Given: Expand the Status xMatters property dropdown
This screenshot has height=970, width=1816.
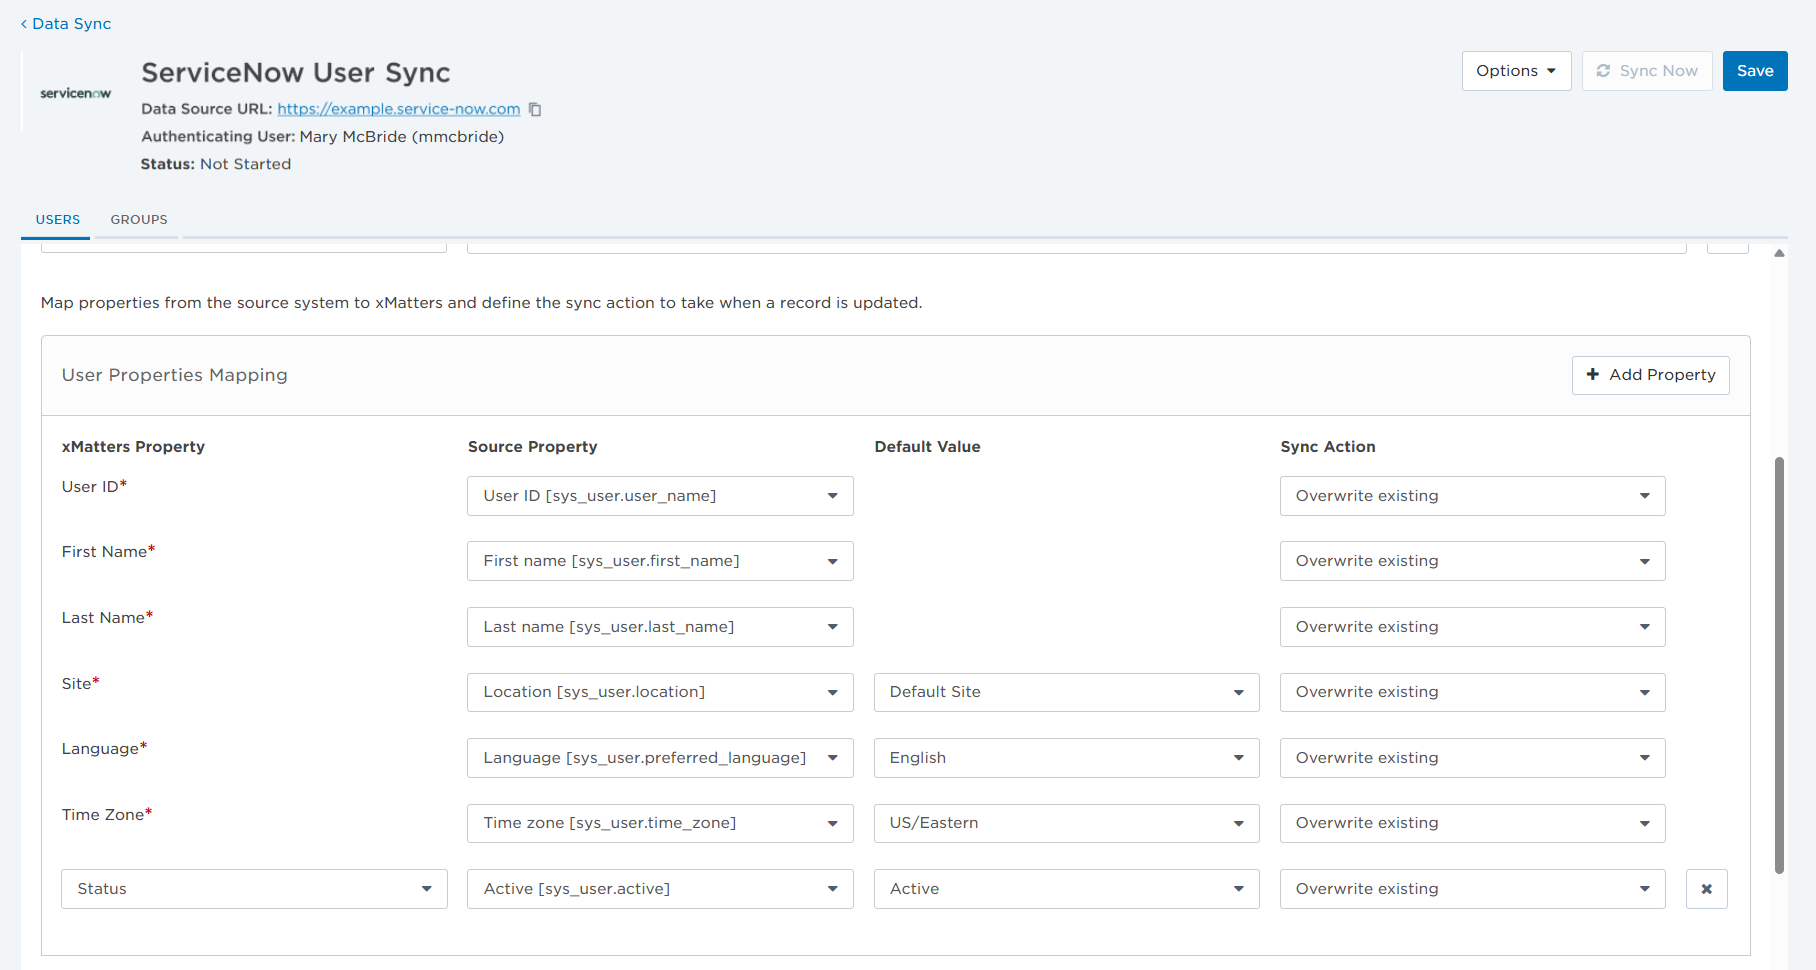Looking at the screenshot, I should (x=253, y=889).
